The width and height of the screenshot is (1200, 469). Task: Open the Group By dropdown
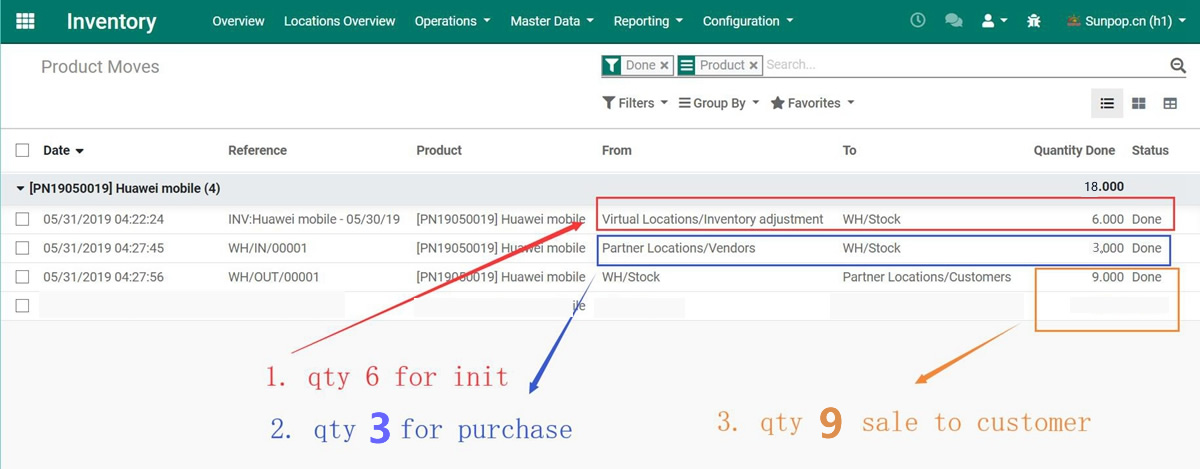pyautogui.click(x=718, y=103)
